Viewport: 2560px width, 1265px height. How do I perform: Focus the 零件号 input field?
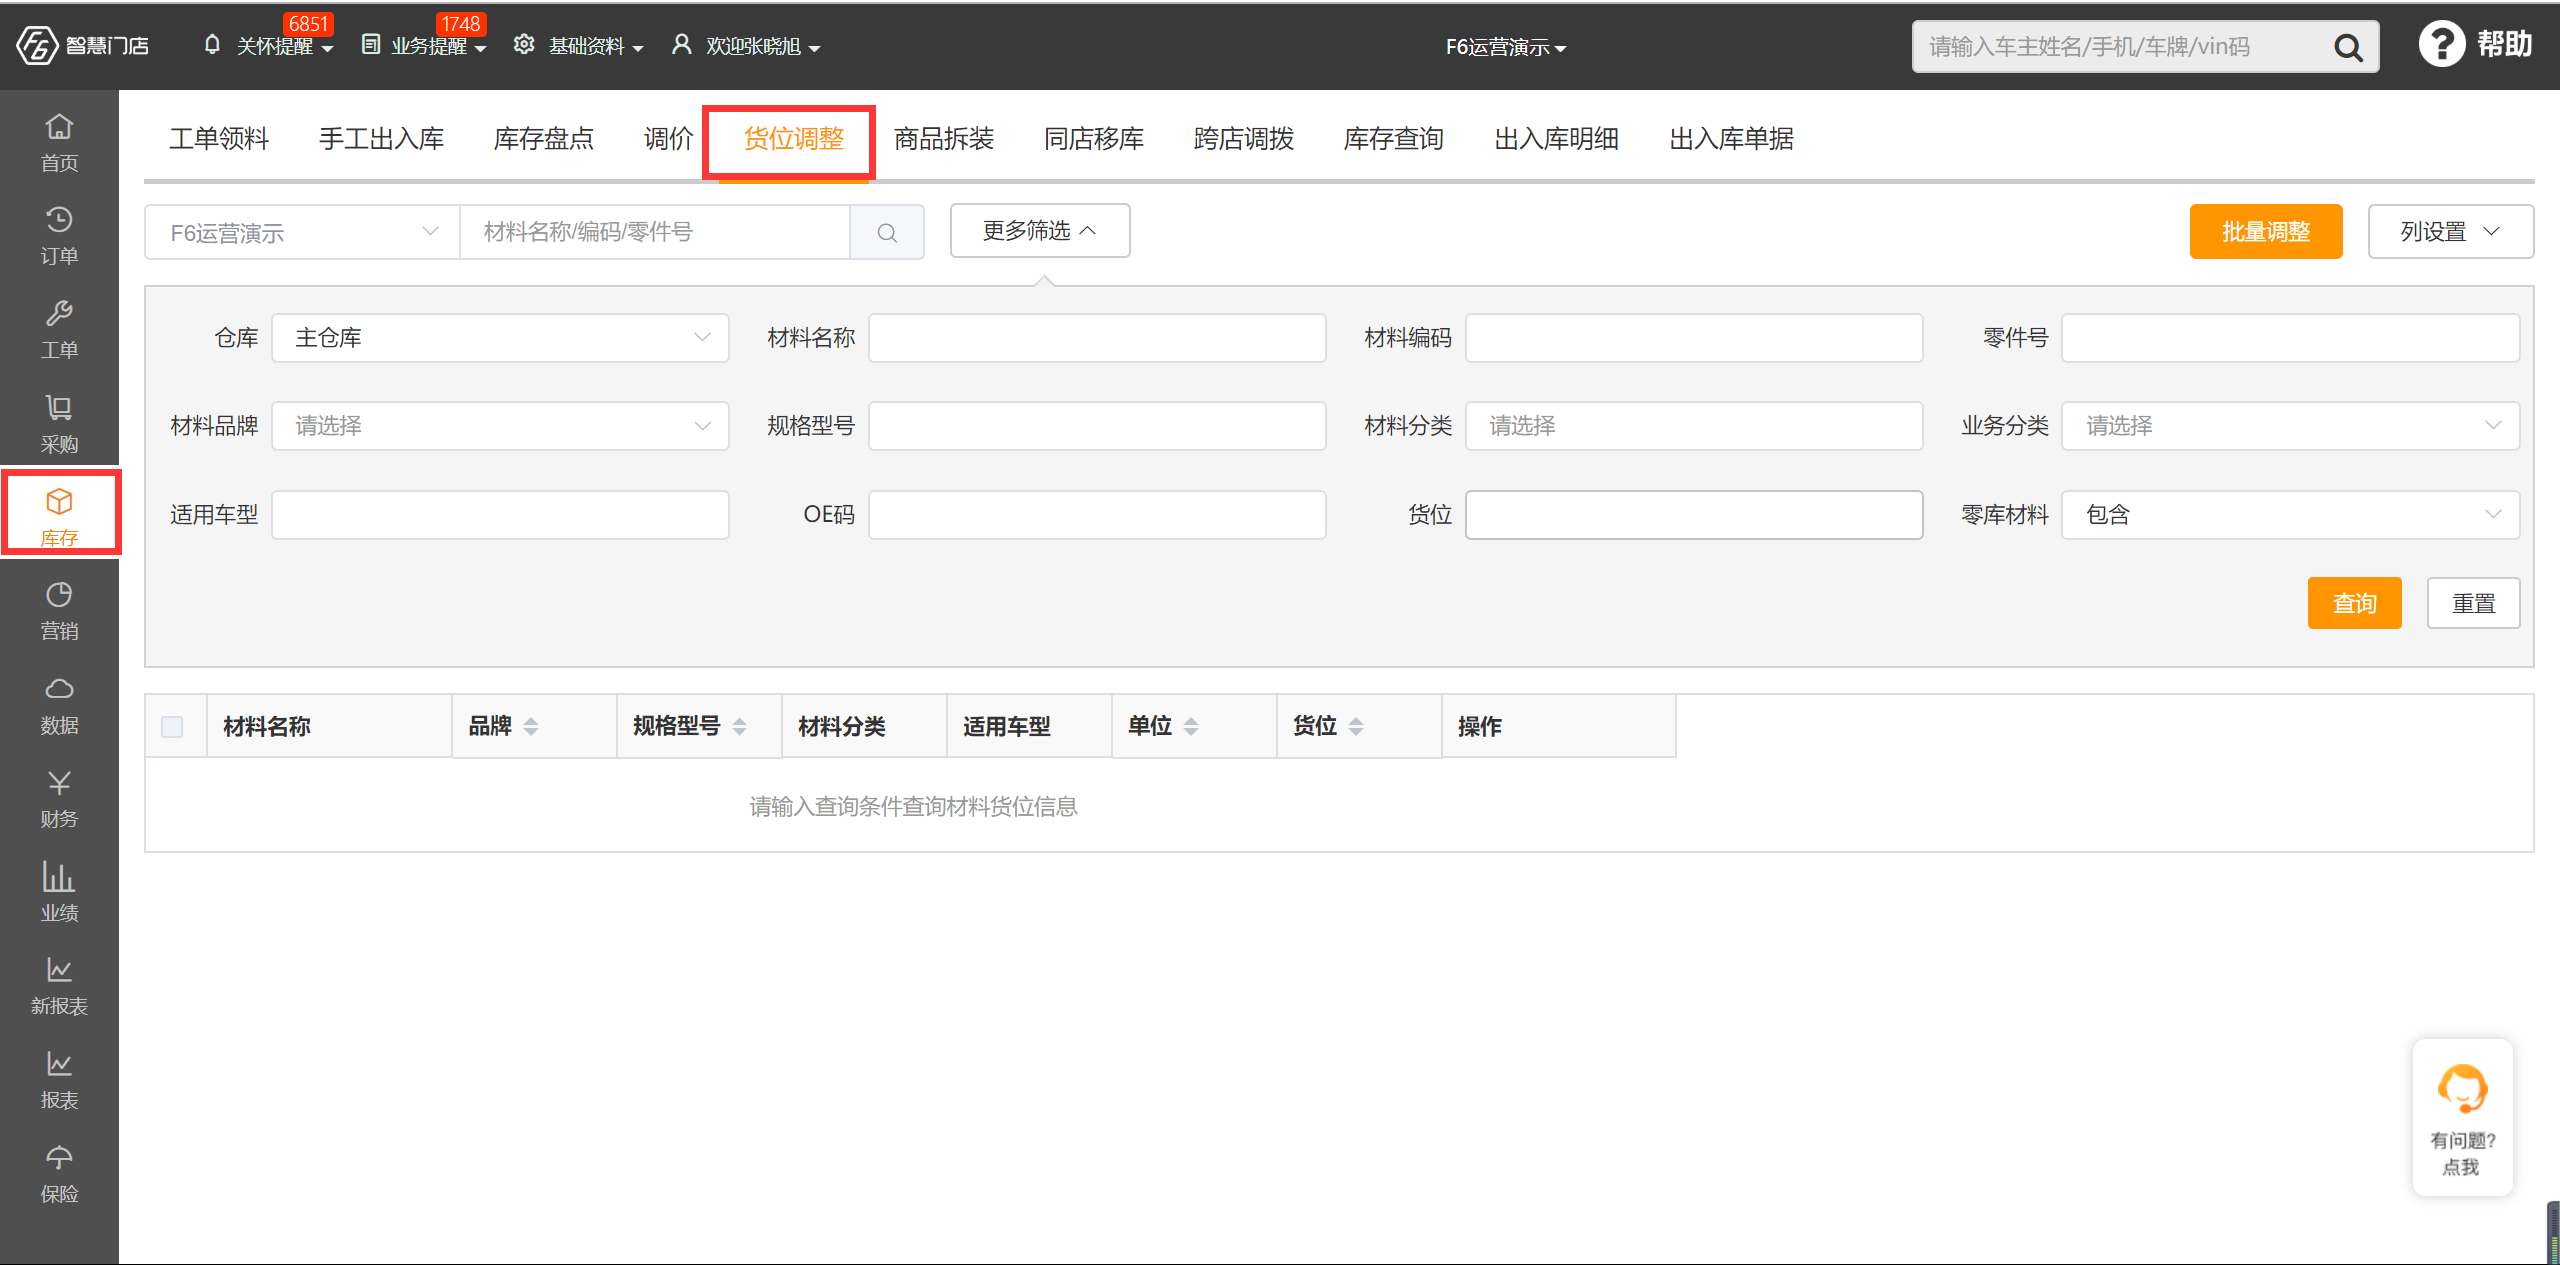(x=2290, y=338)
